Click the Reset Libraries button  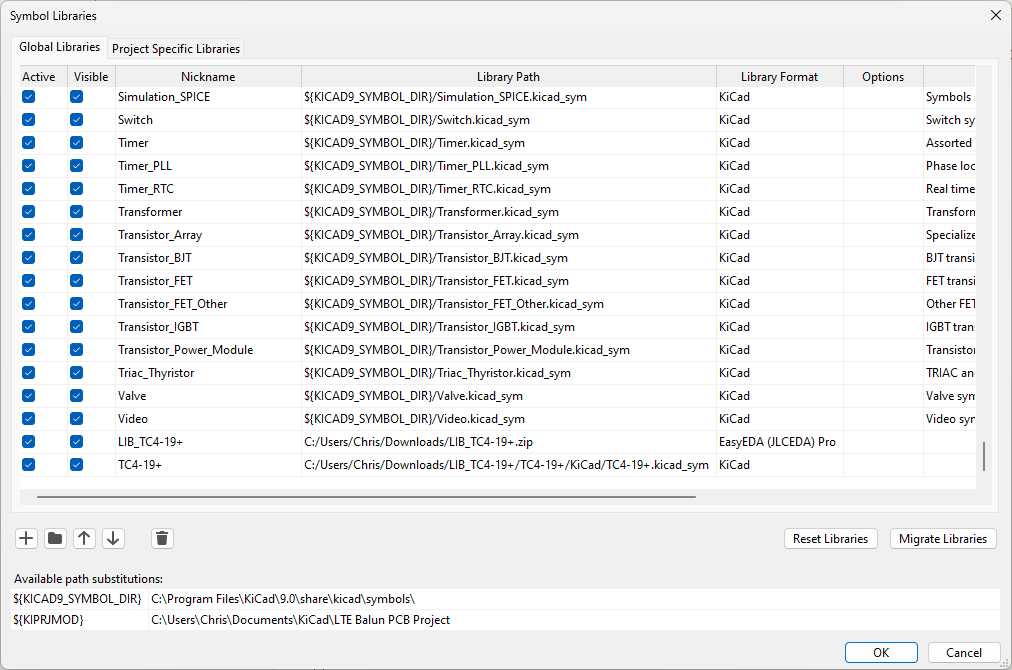click(831, 538)
